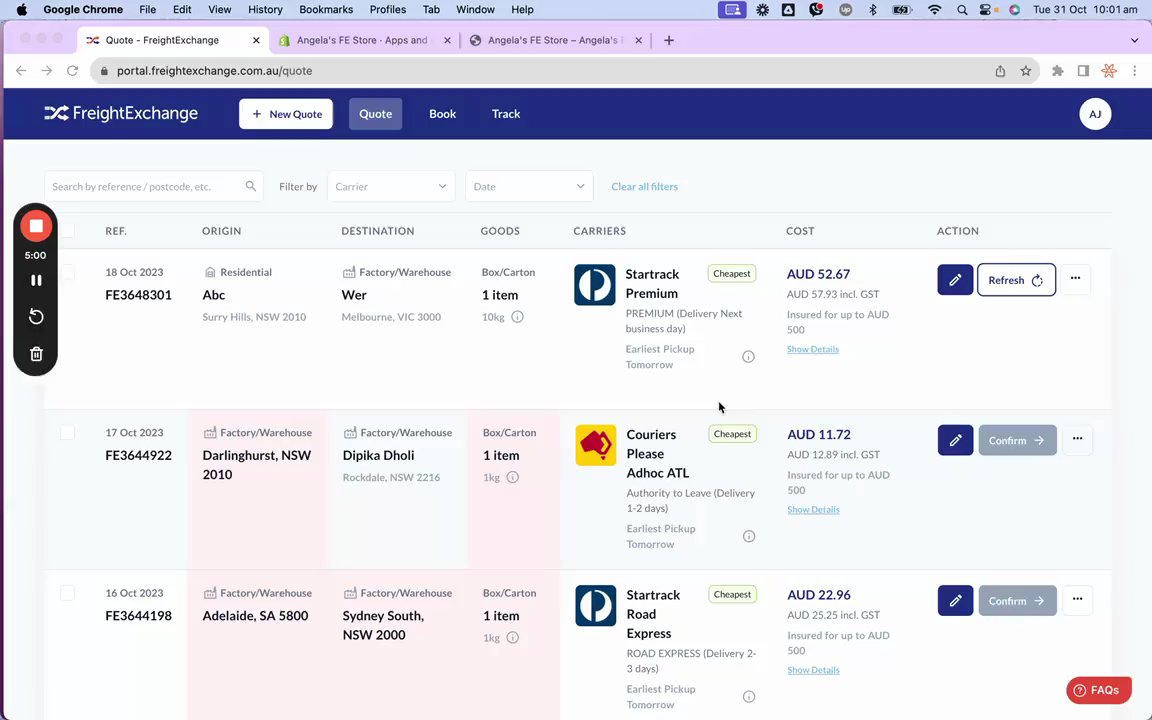
Task: Open the AJ user profile avatar
Action: 1095,114
